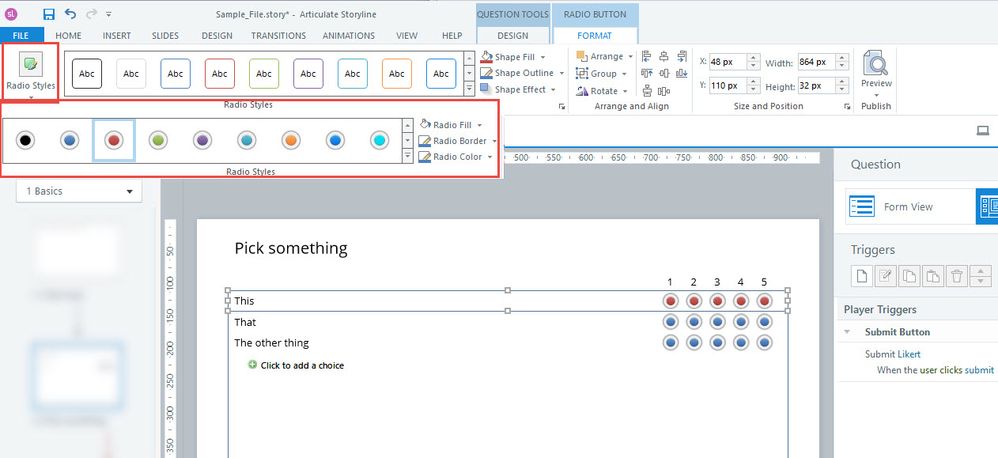Viewport: 998px width, 458px height.
Task: Click the Align Top icon
Action: 647,73
